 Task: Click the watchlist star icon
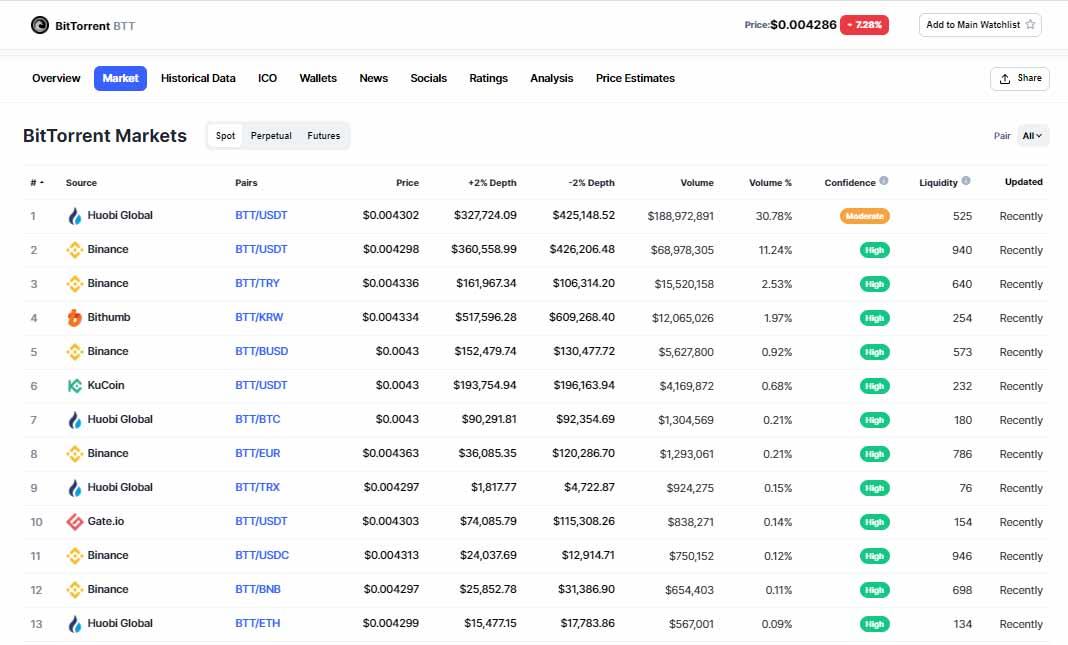pyautogui.click(x=1030, y=25)
